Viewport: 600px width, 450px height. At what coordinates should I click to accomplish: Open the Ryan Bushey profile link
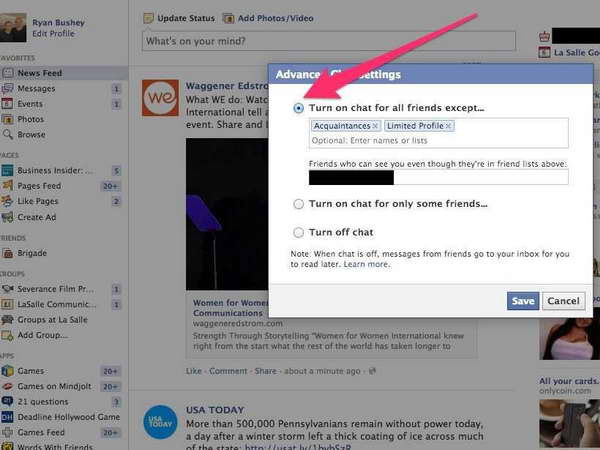point(59,23)
